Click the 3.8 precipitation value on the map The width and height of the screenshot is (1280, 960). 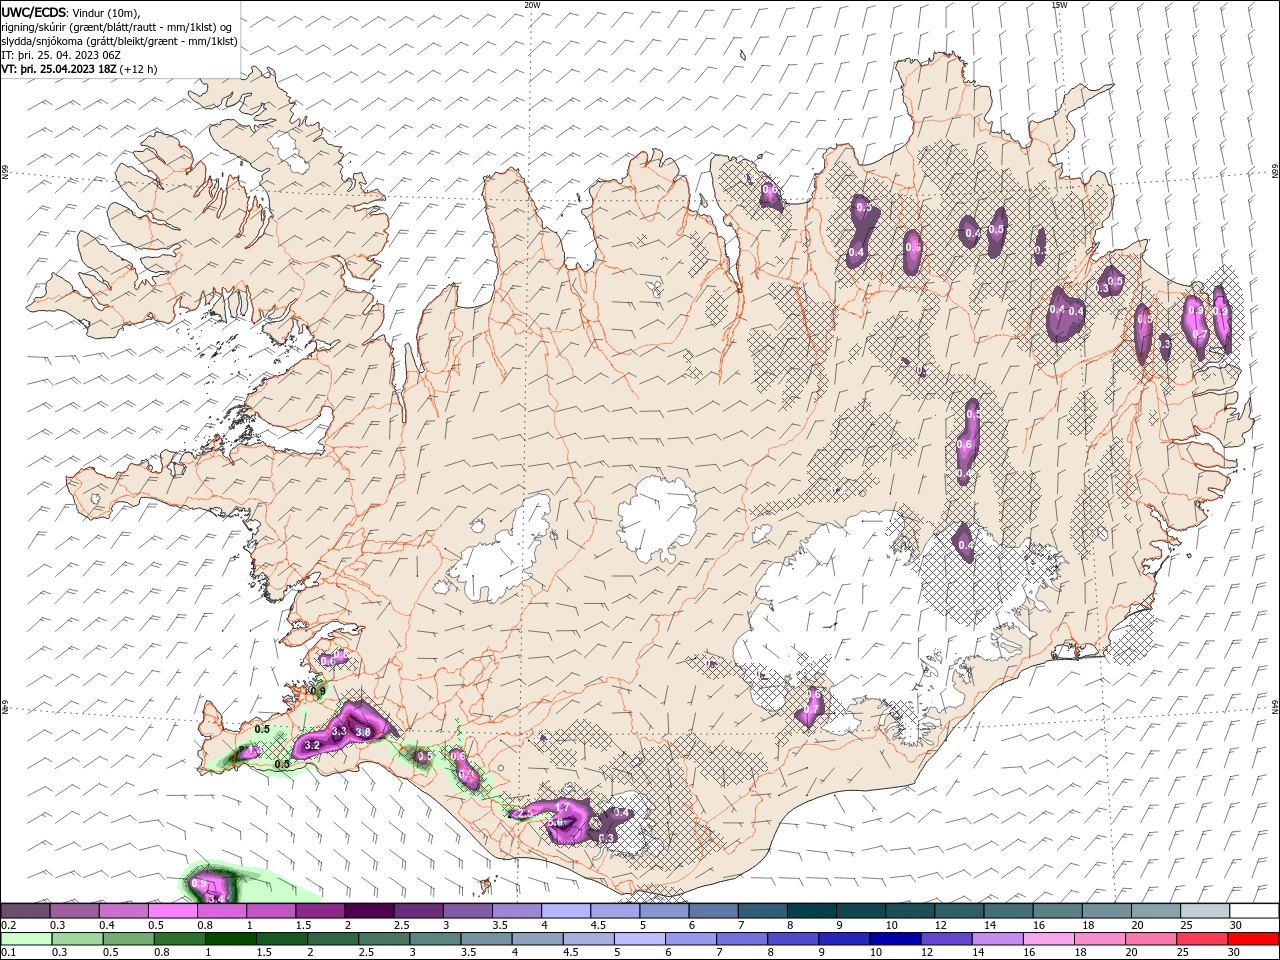[x=363, y=732]
